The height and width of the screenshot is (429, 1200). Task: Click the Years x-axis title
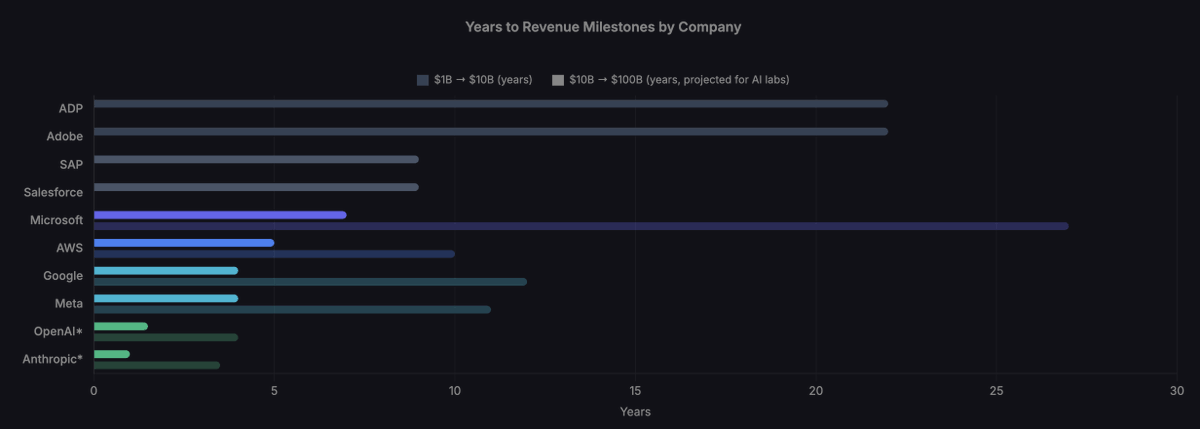point(635,411)
